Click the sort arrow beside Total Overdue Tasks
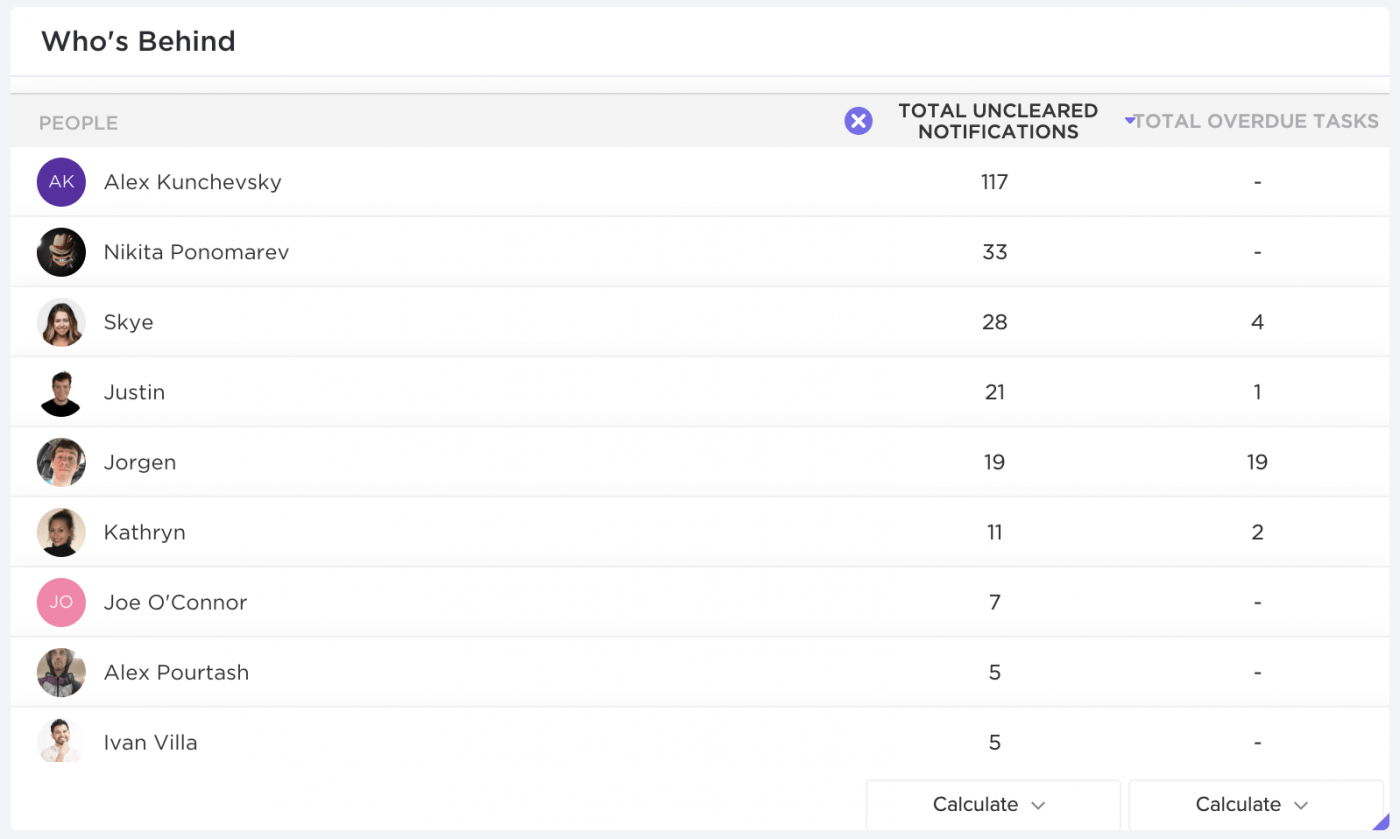Image resolution: width=1400 pixels, height=839 pixels. tap(1129, 120)
